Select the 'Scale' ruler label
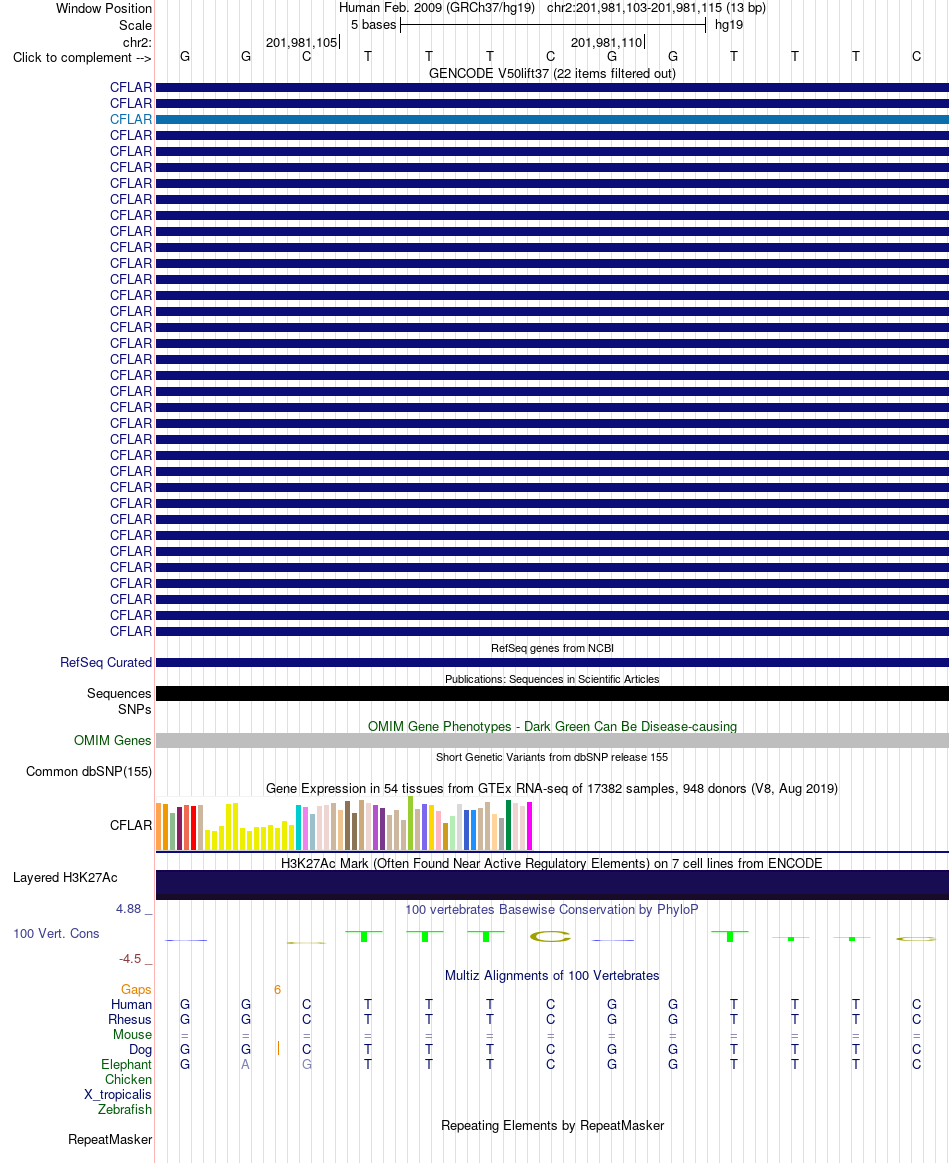Image resolution: width=950 pixels, height=1163 pixels. click(135, 25)
